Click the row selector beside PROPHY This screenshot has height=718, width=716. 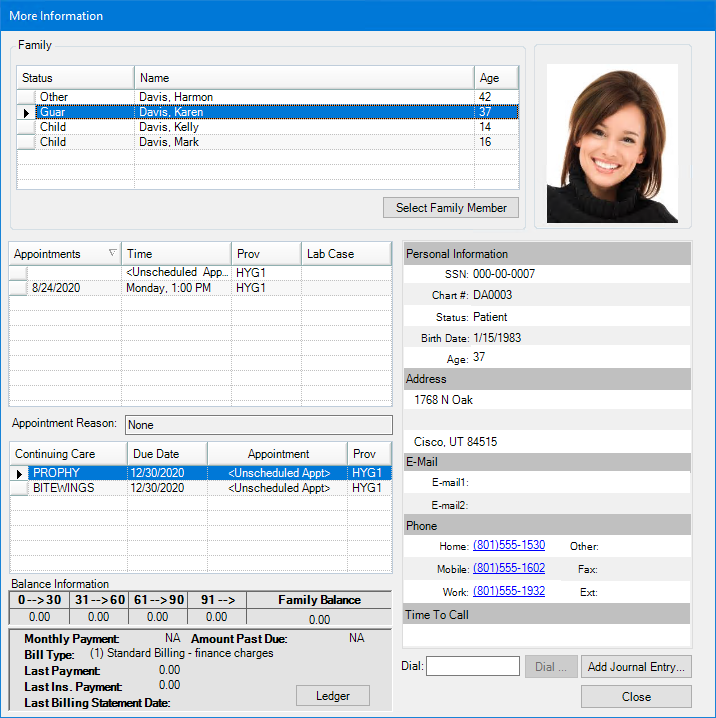(19, 473)
